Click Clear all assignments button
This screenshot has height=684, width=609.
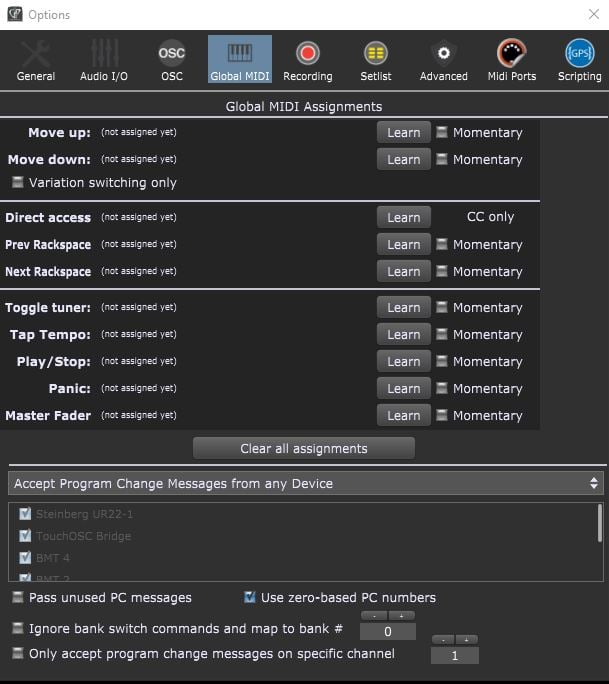pyautogui.click(x=303, y=448)
